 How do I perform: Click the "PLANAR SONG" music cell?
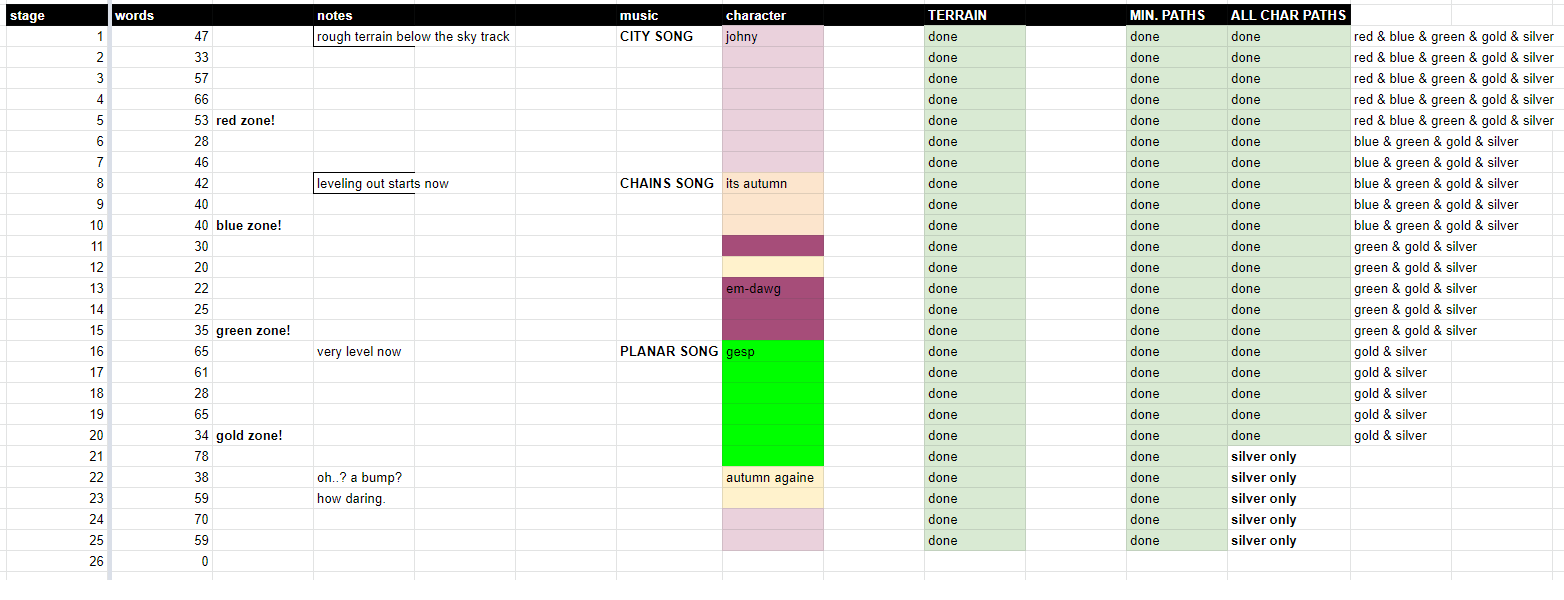(x=669, y=352)
